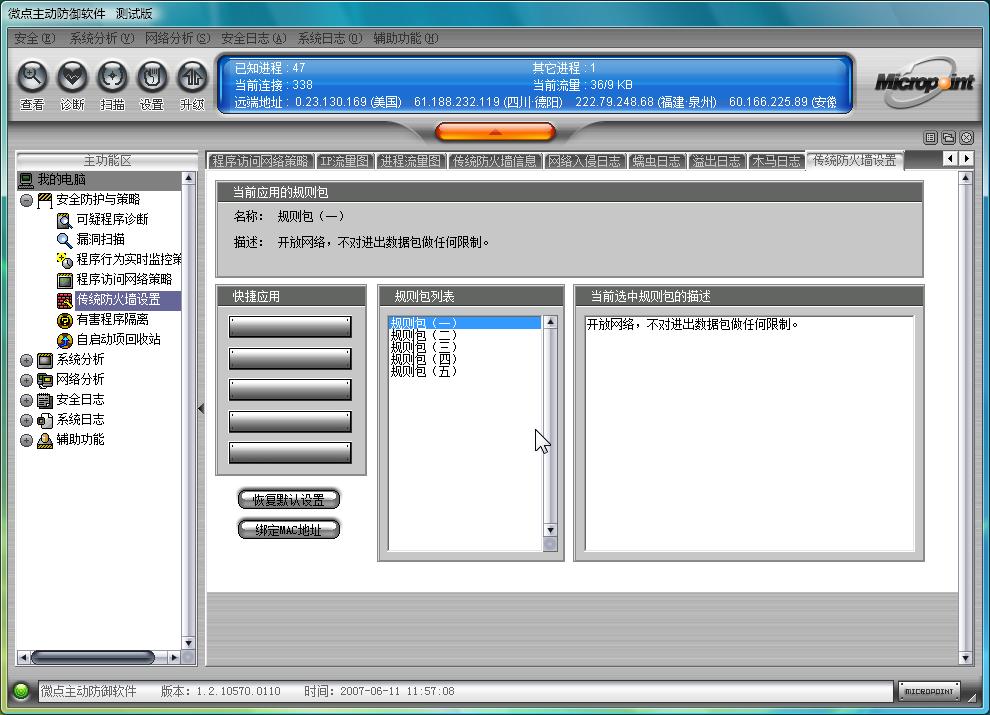The width and height of the screenshot is (990, 715).
Task: Click the main panel scrollbar down arrow
Action: coord(965,658)
